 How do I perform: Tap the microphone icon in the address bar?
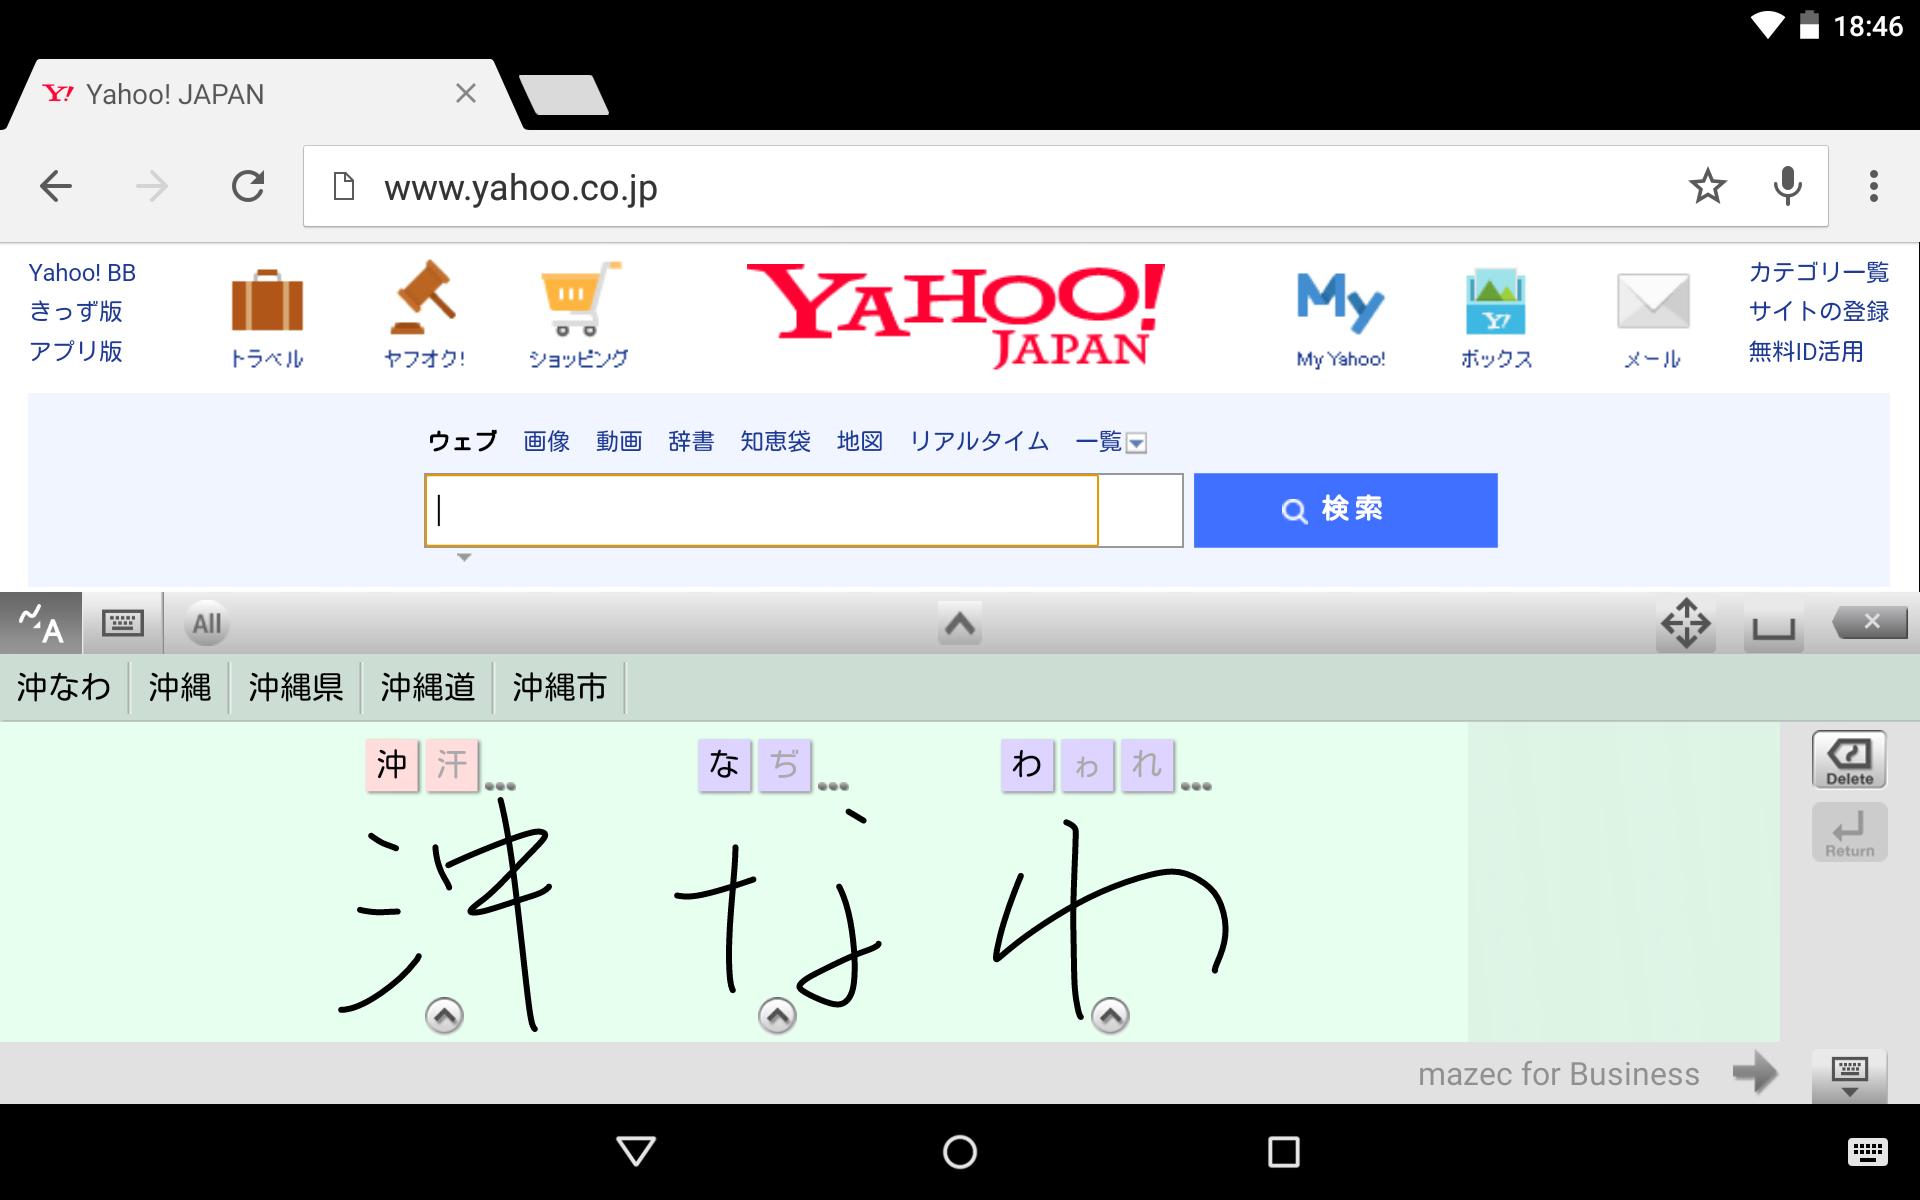pos(1786,185)
